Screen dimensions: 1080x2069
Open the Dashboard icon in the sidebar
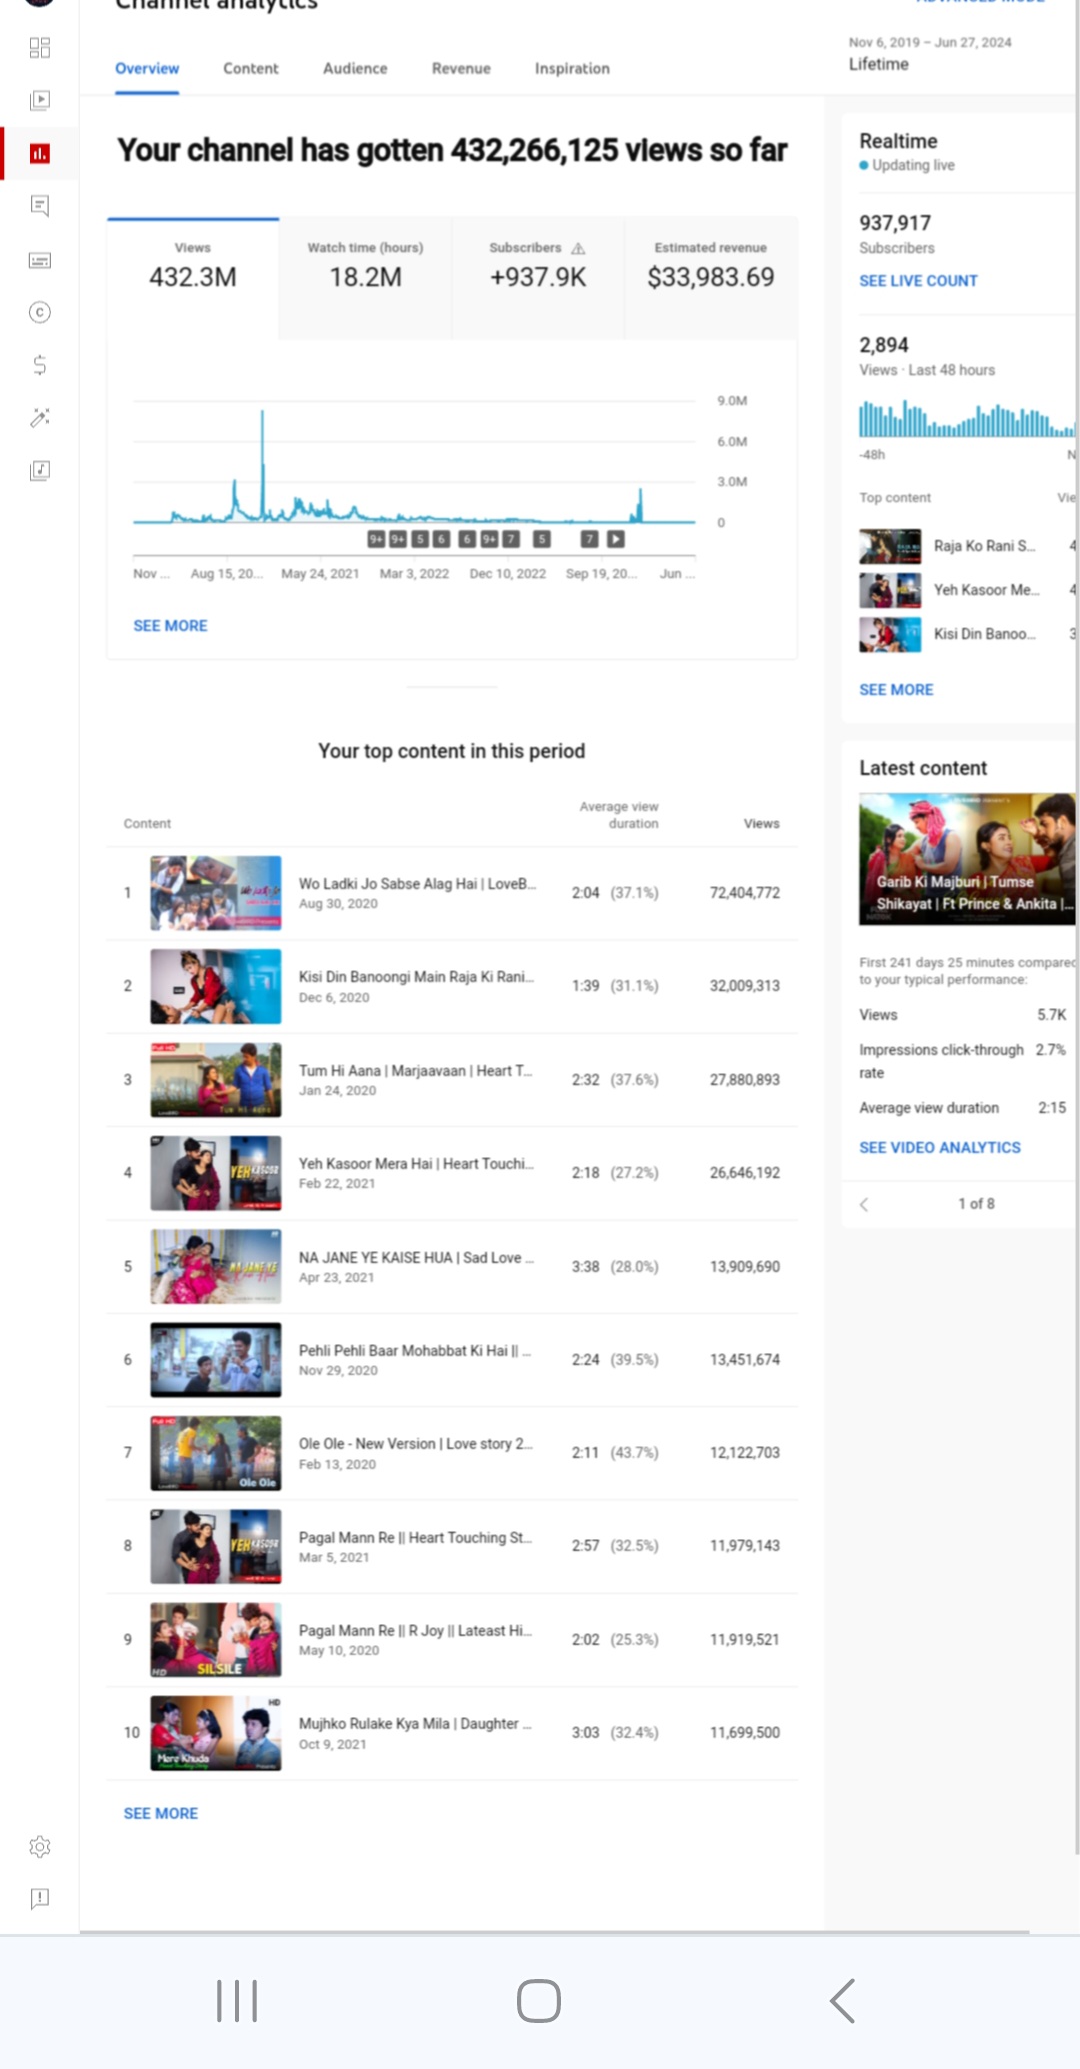coord(40,48)
